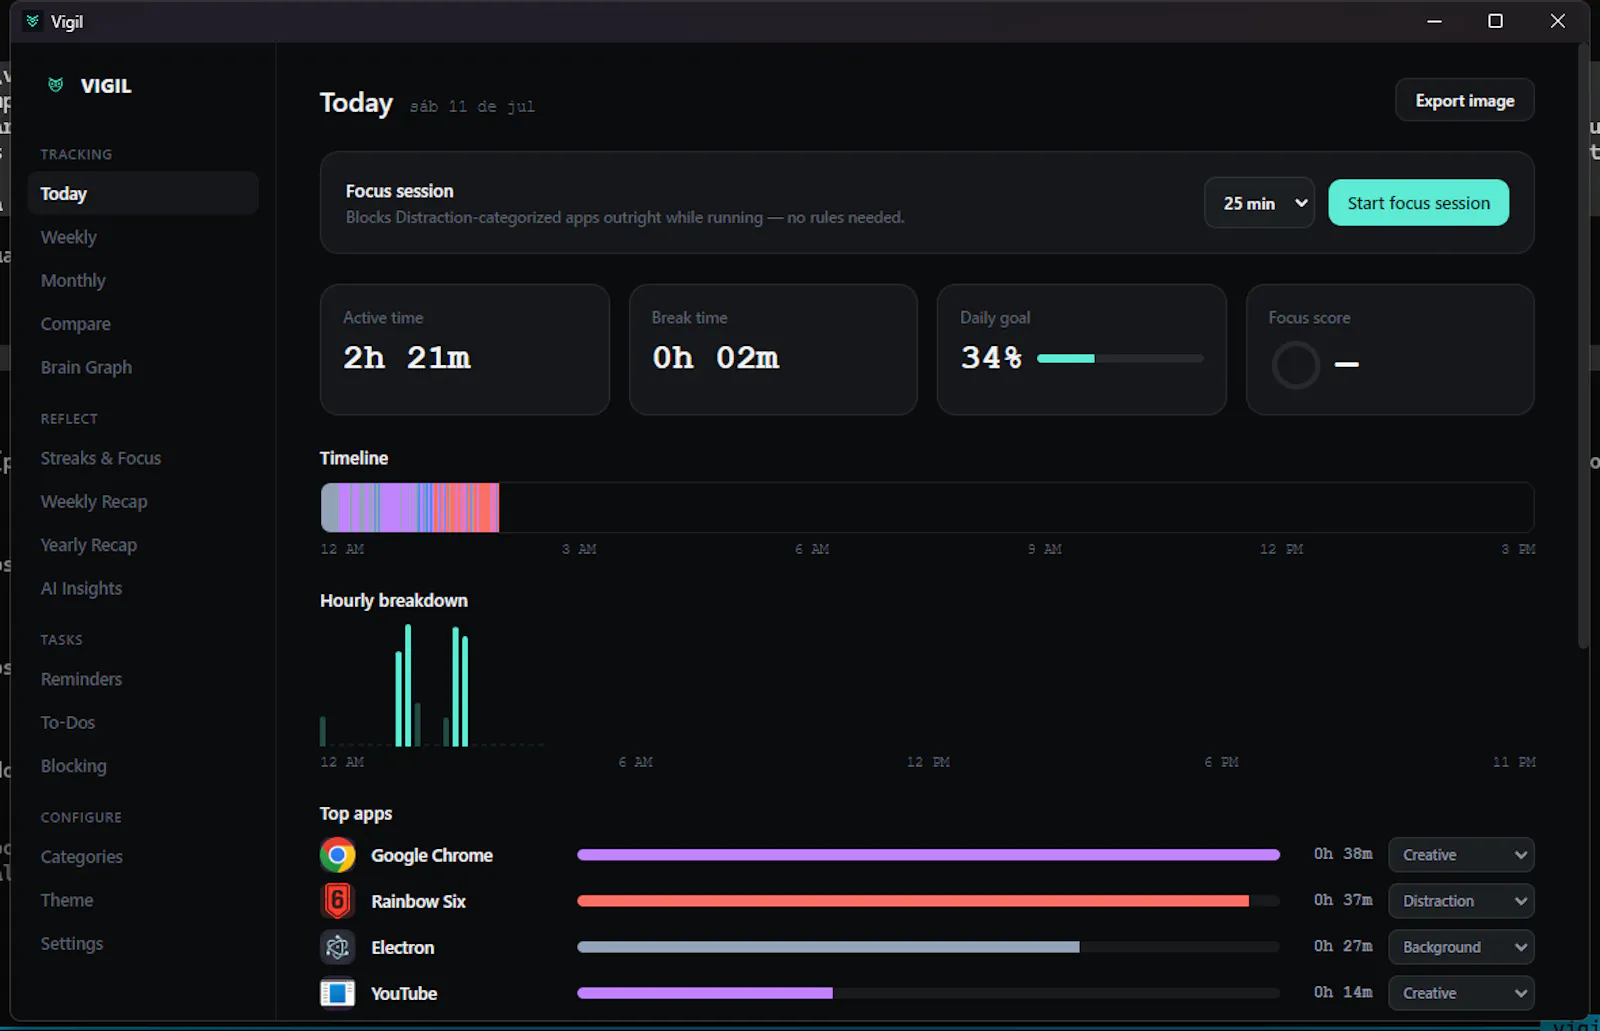Click the 'Google Chrome' app name
The width and height of the screenshot is (1600, 1031).
pyautogui.click(x=432, y=855)
